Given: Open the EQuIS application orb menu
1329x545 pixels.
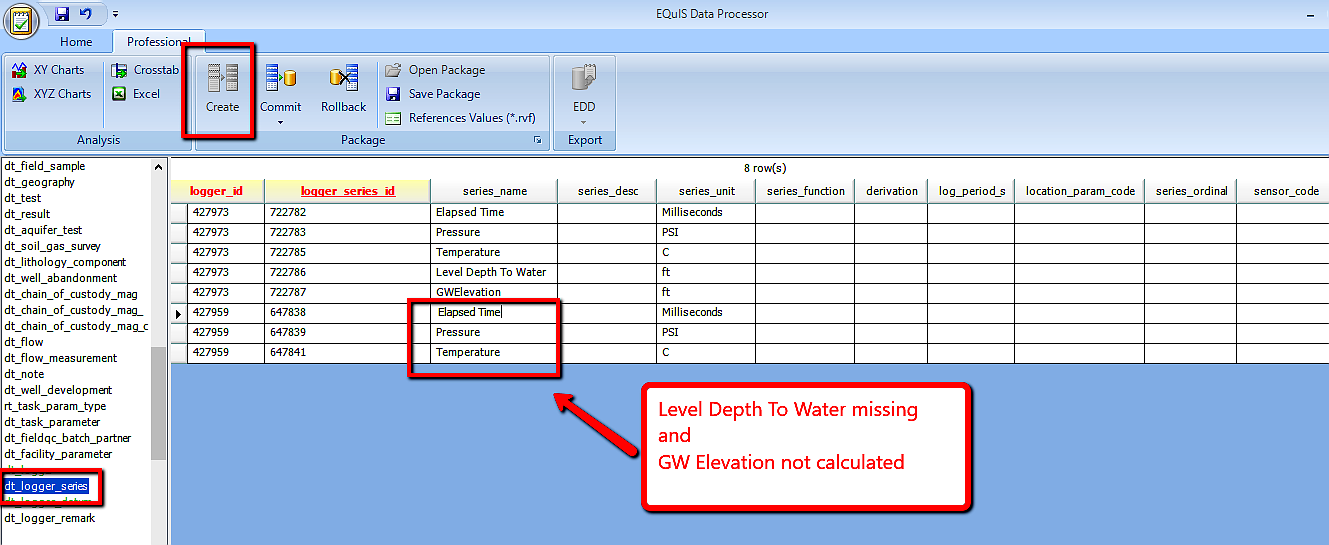Looking at the screenshot, I should (x=21, y=21).
